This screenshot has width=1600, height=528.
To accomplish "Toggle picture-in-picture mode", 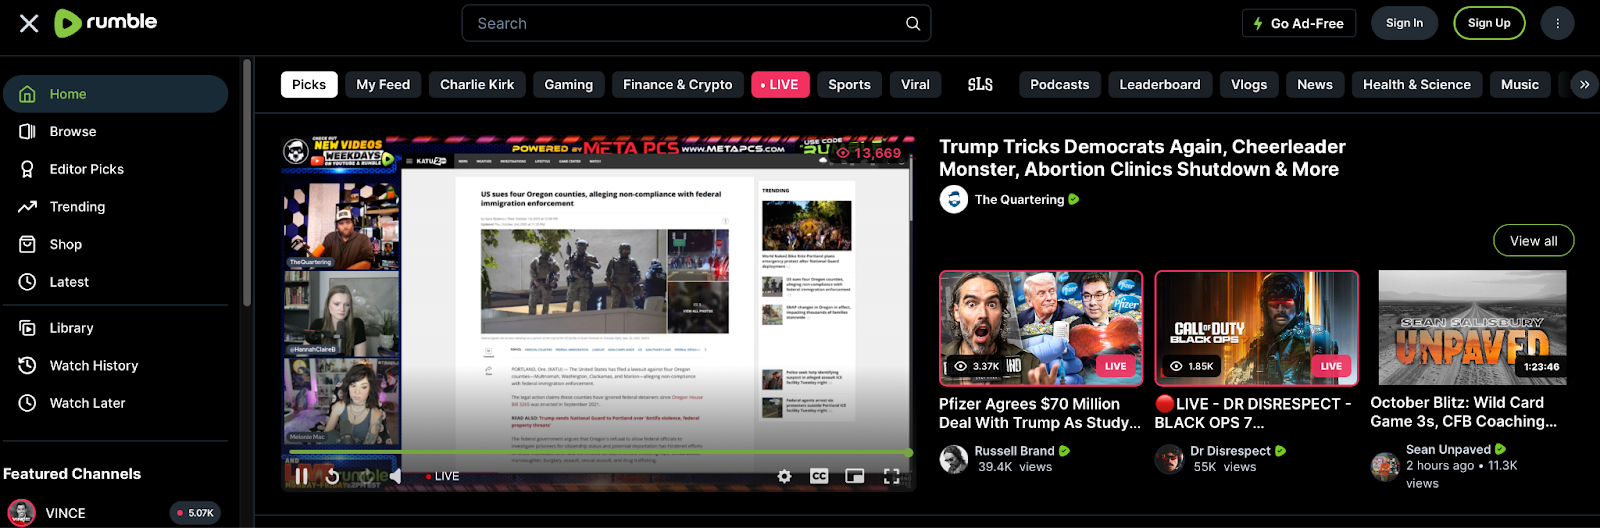I will coord(855,476).
